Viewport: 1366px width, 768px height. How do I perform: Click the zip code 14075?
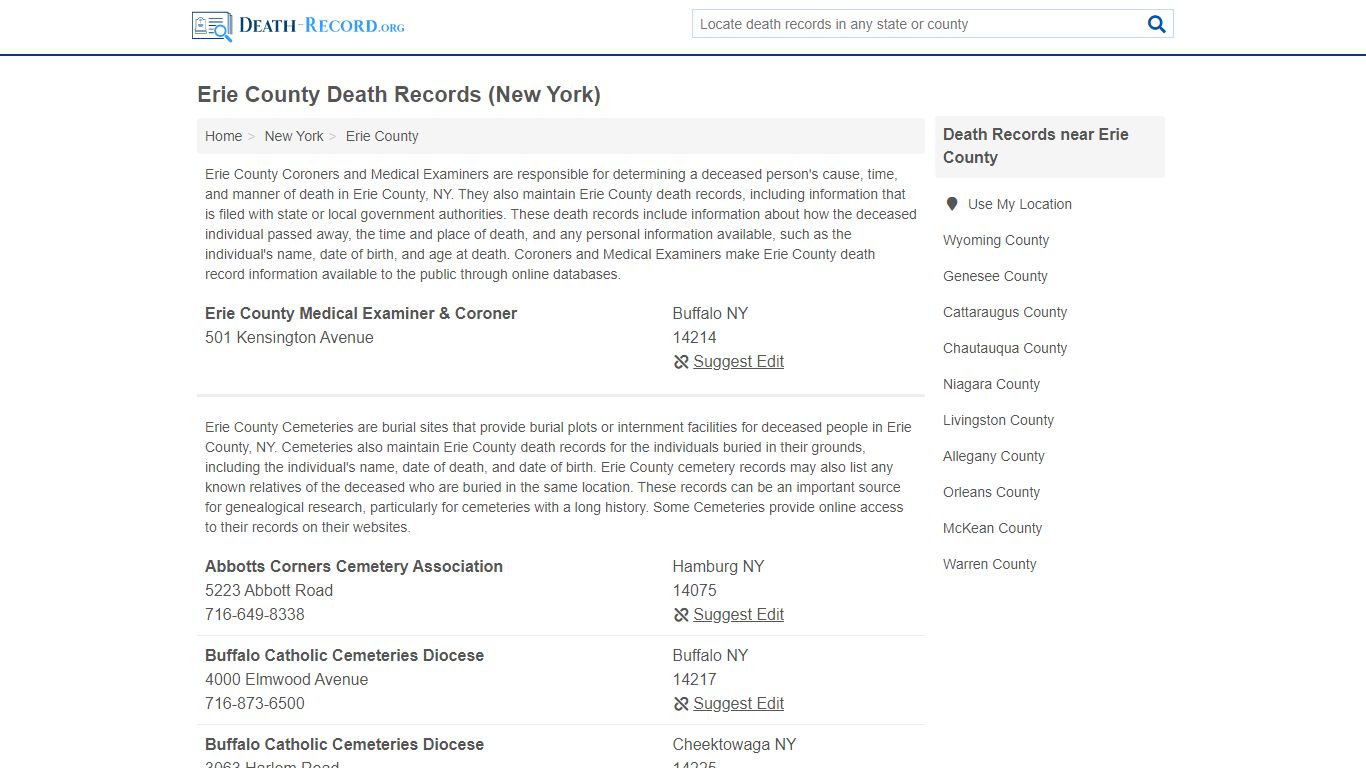pyautogui.click(x=694, y=590)
